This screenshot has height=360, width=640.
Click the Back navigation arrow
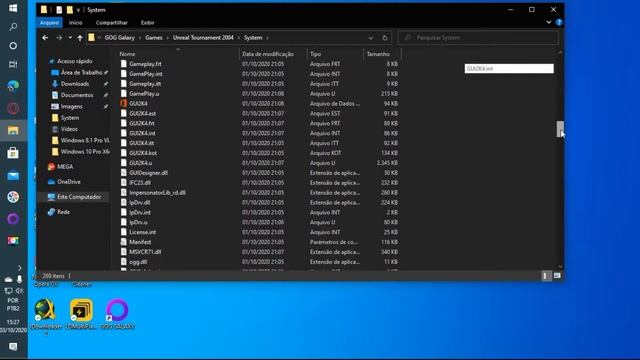coord(45,38)
